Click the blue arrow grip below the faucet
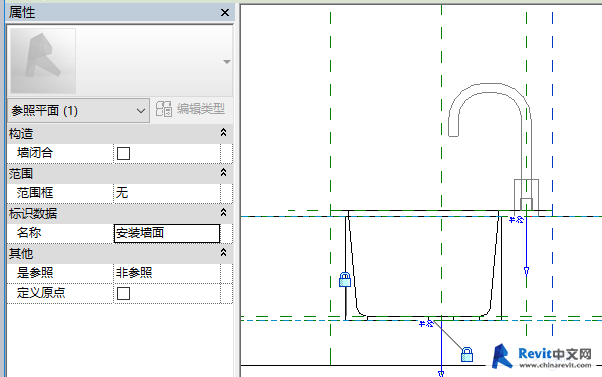 (x=526, y=271)
